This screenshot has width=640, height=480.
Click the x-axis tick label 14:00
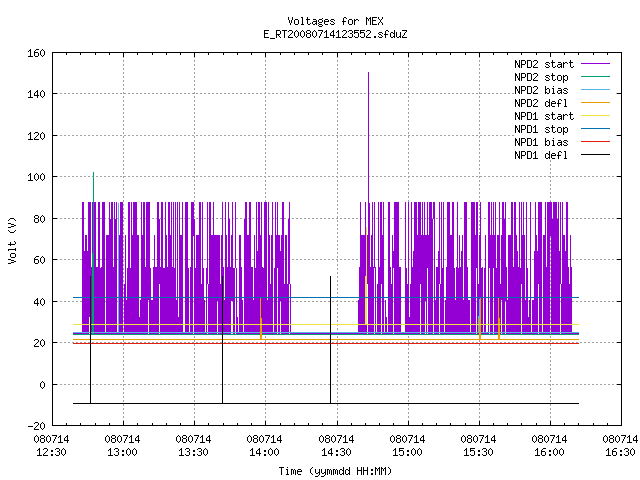click(x=264, y=453)
